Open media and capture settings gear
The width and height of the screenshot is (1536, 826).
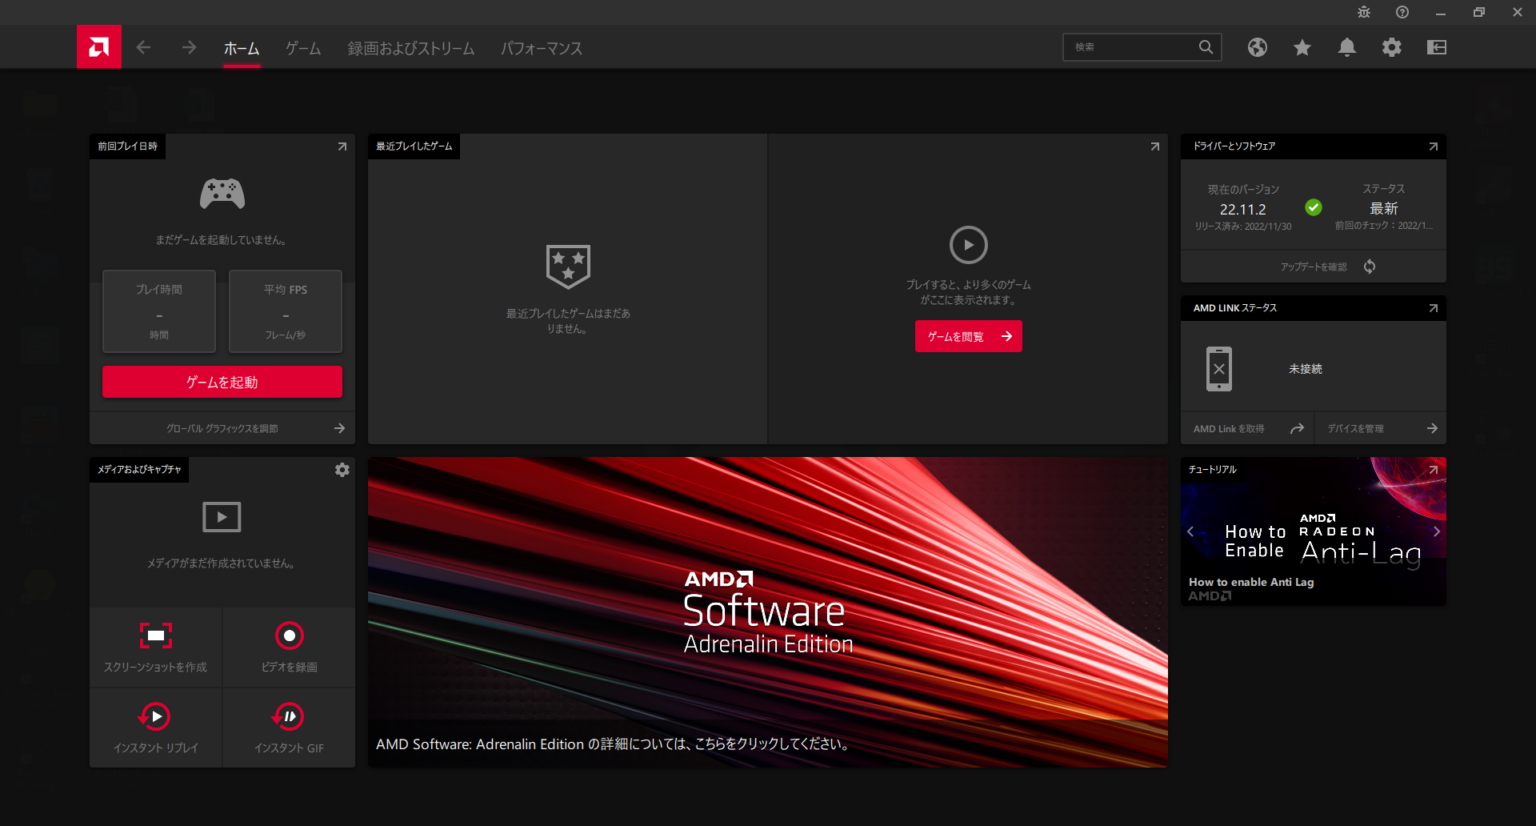point(342,469)
